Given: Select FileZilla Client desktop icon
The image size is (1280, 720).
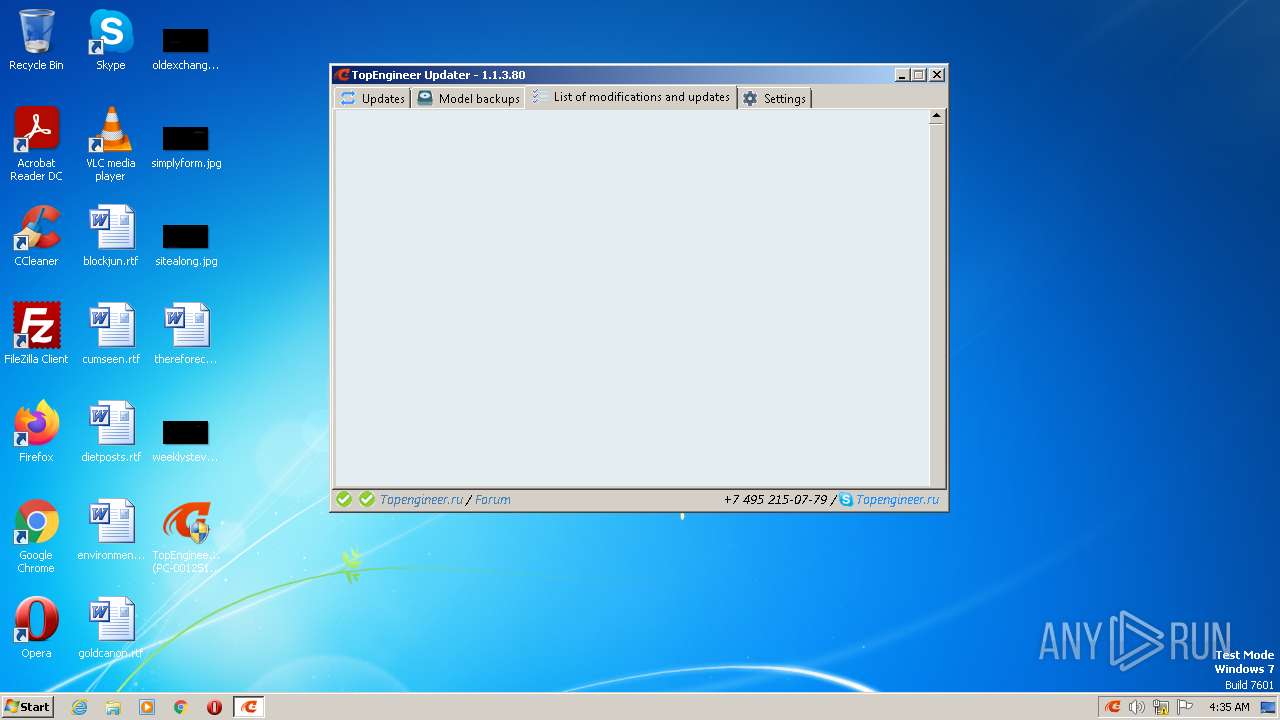Looking at the screenshot, I should click(x=36, y=334).
